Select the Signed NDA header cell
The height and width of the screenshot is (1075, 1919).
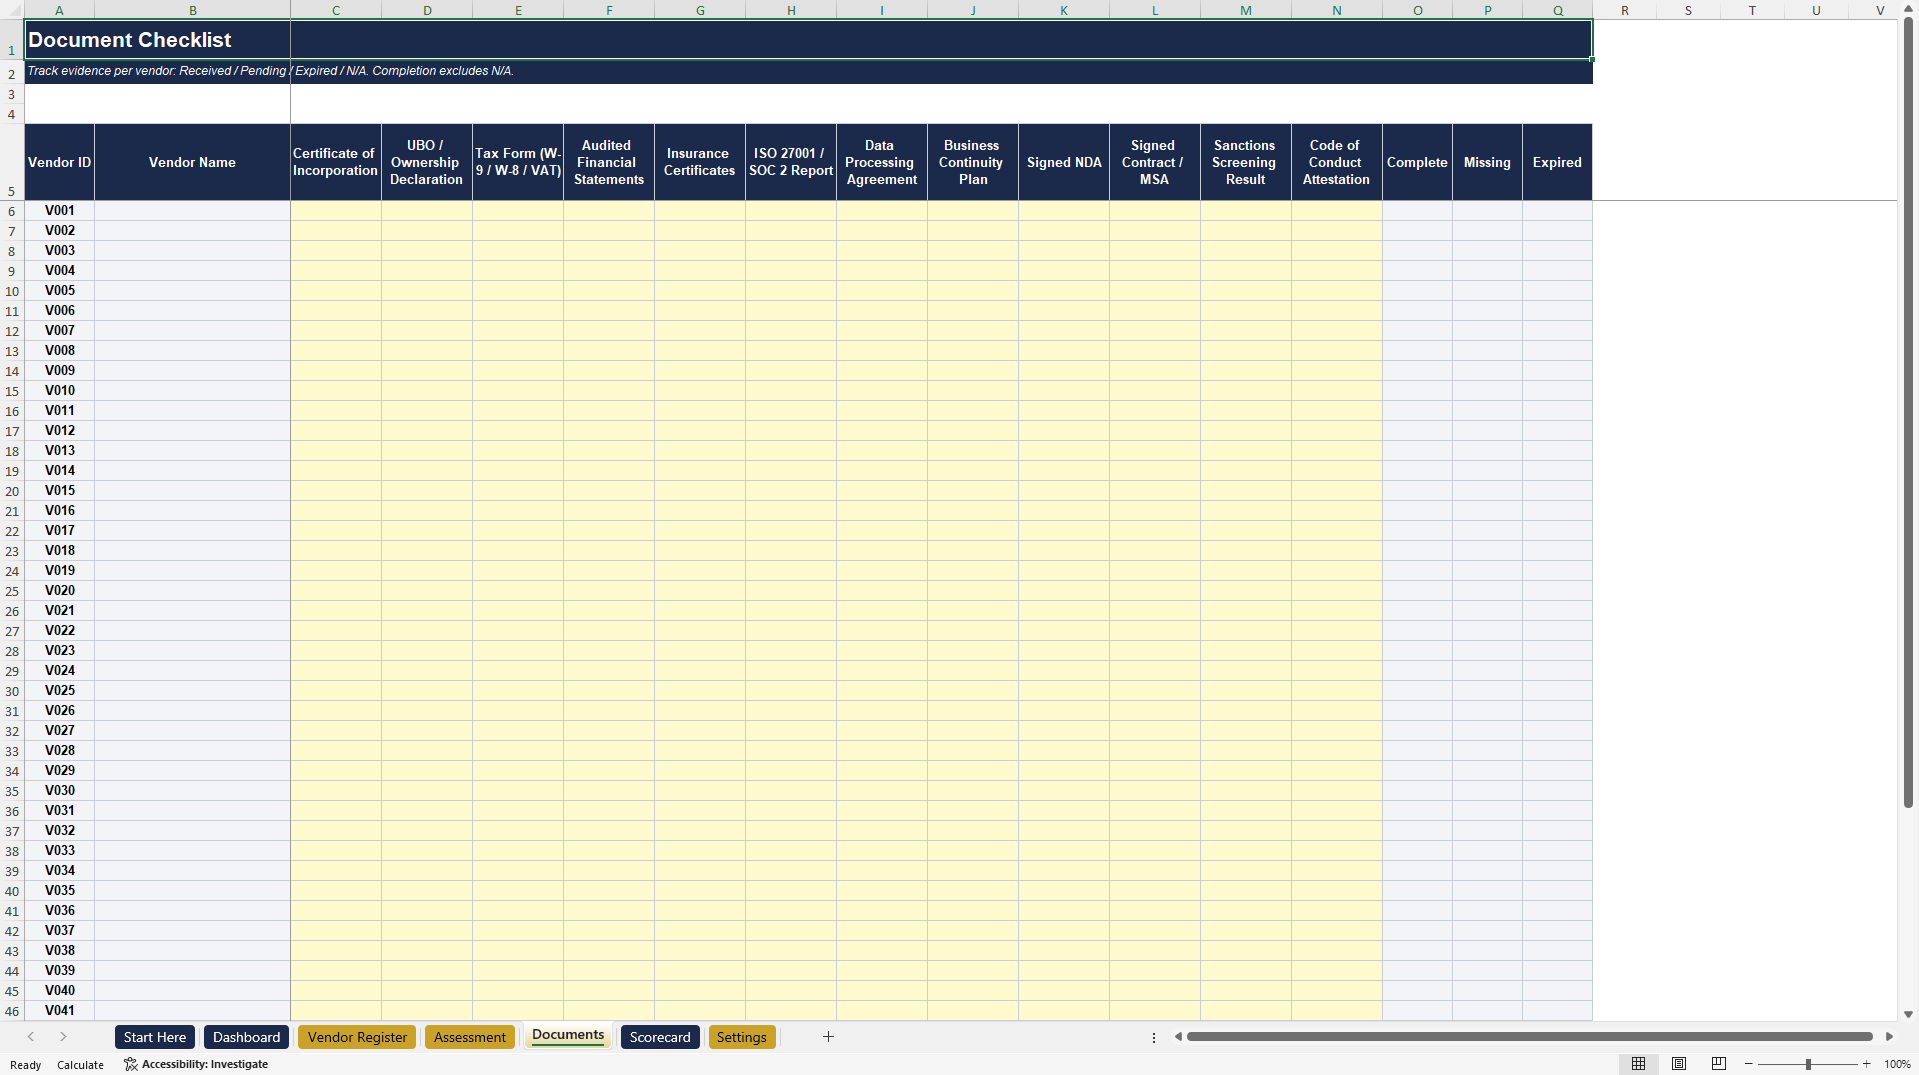click(1064, 162)
